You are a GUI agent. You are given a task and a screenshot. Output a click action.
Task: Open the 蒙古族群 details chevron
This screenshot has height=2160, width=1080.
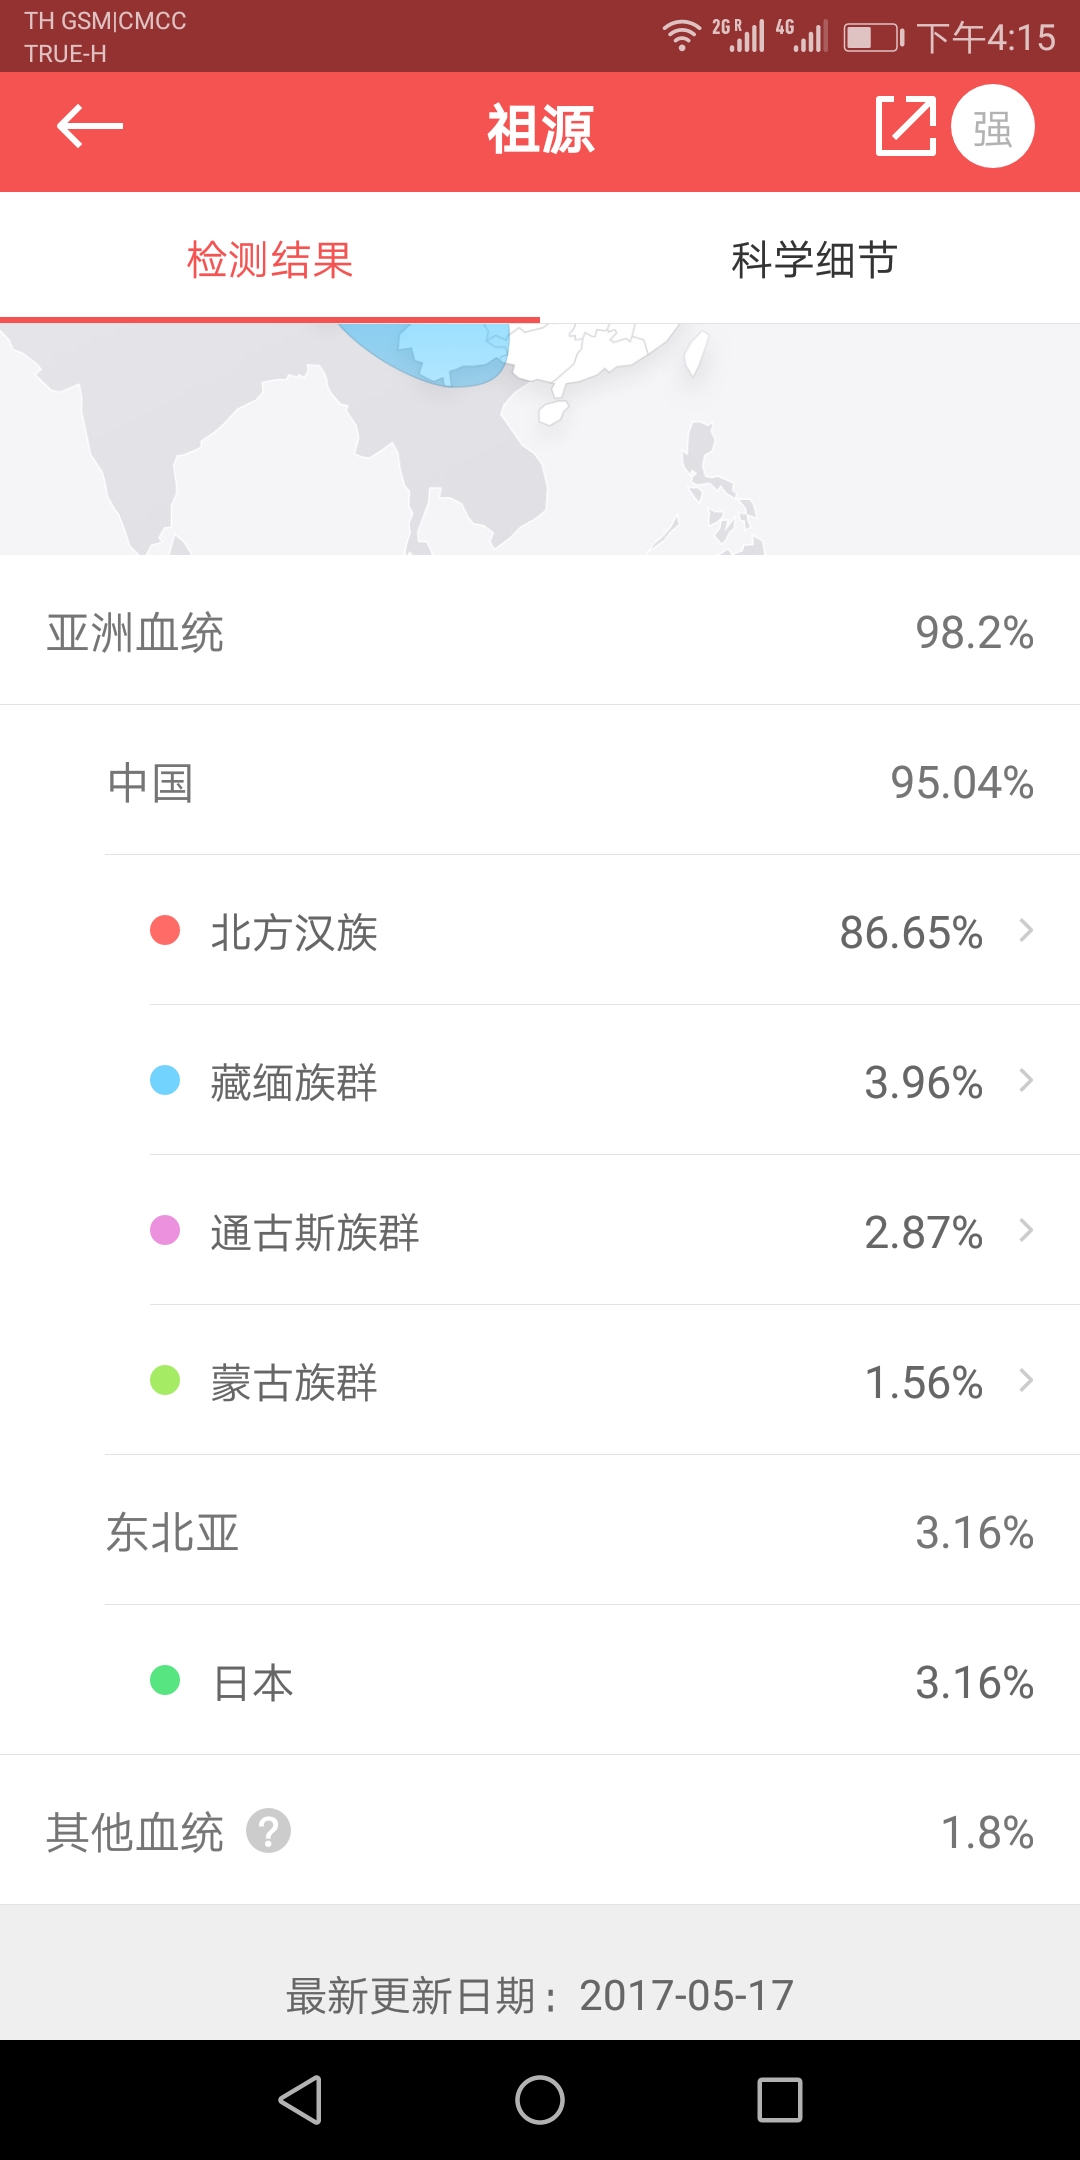[1025, 1381]
